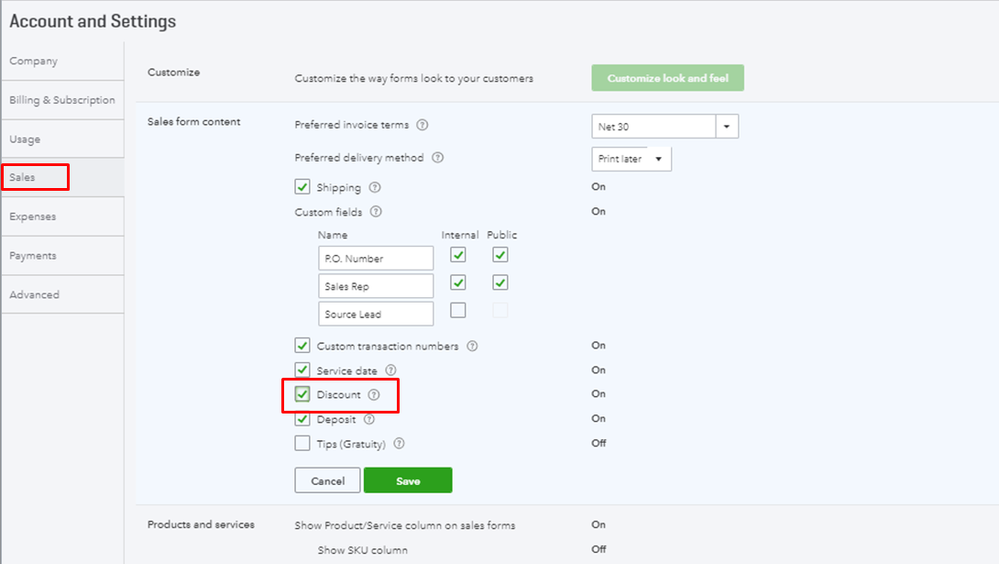Click help icon for Custom transaction numbers
The width and height of the screenshot is (999, 564).
[x=472, y=346]
